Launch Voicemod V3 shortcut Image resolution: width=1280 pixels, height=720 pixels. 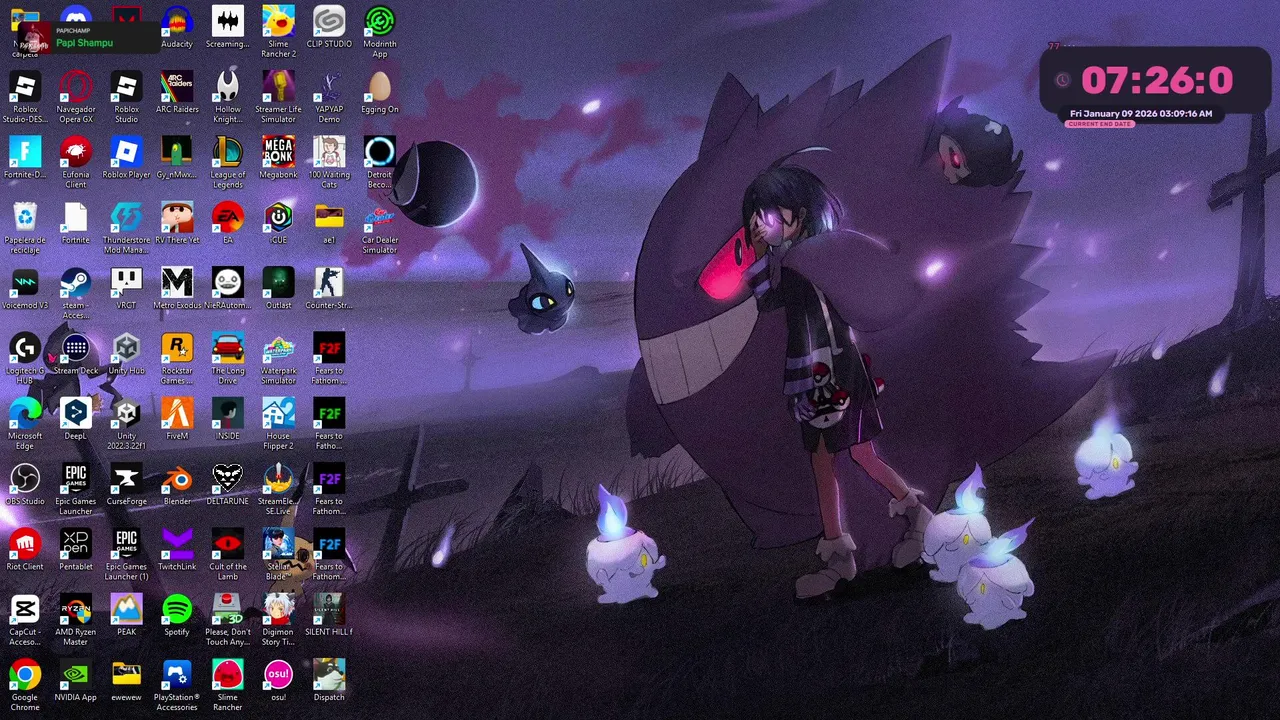tap(25, 282)
